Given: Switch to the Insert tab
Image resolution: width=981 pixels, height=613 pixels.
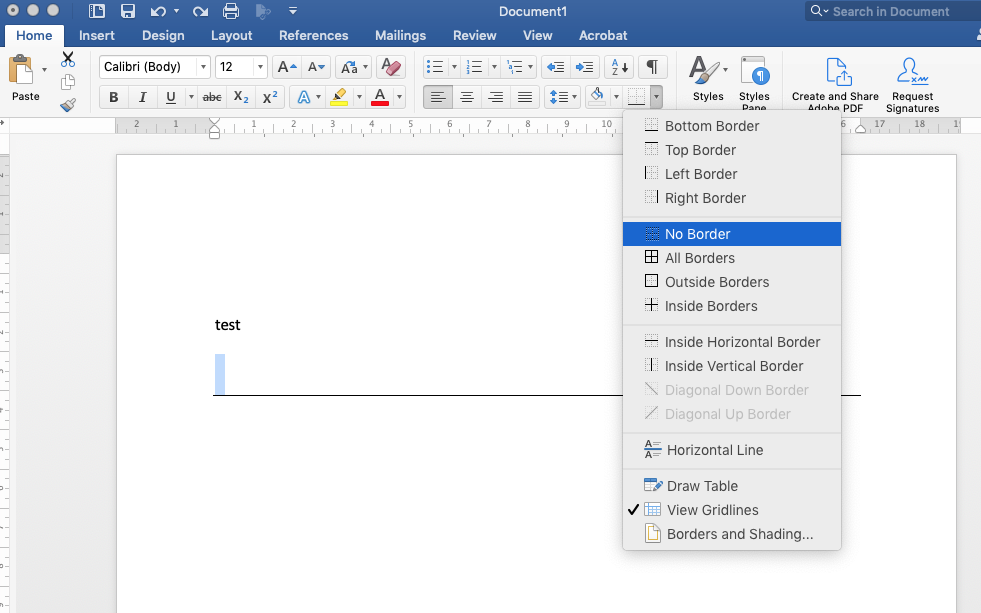Looking at the screenshot, I should [x=96, y=36].
